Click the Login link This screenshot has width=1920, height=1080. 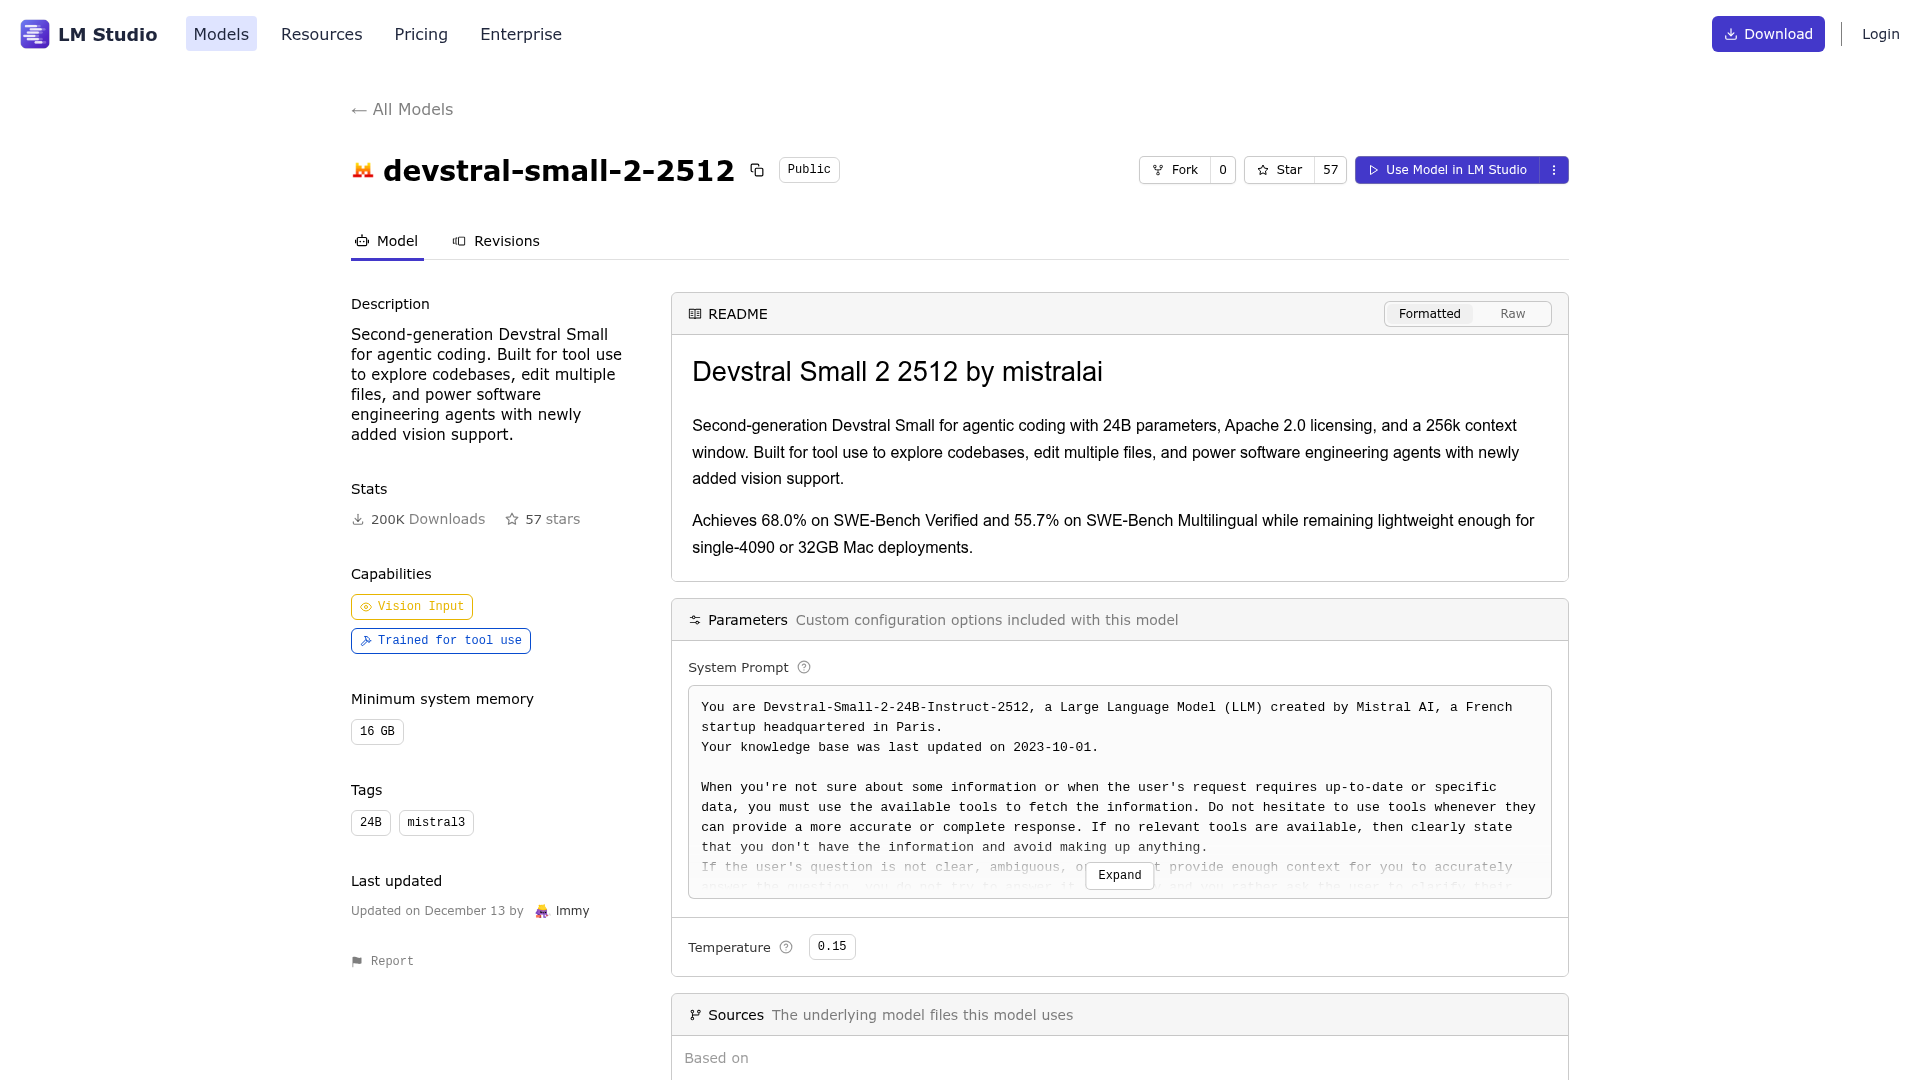(1880, 34)
